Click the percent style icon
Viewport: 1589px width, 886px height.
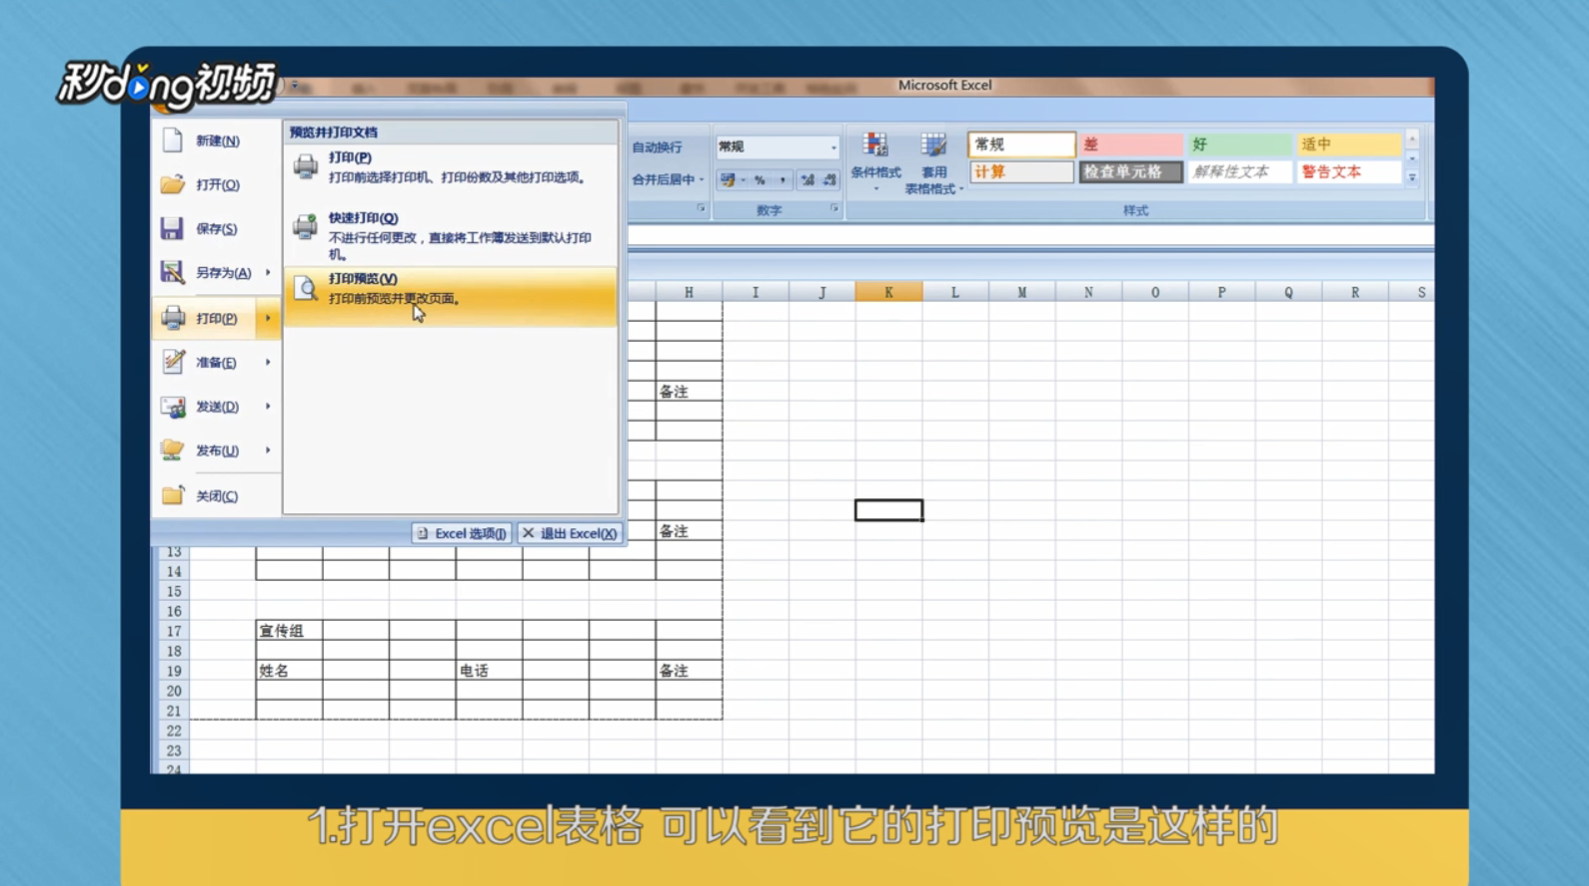760,180
